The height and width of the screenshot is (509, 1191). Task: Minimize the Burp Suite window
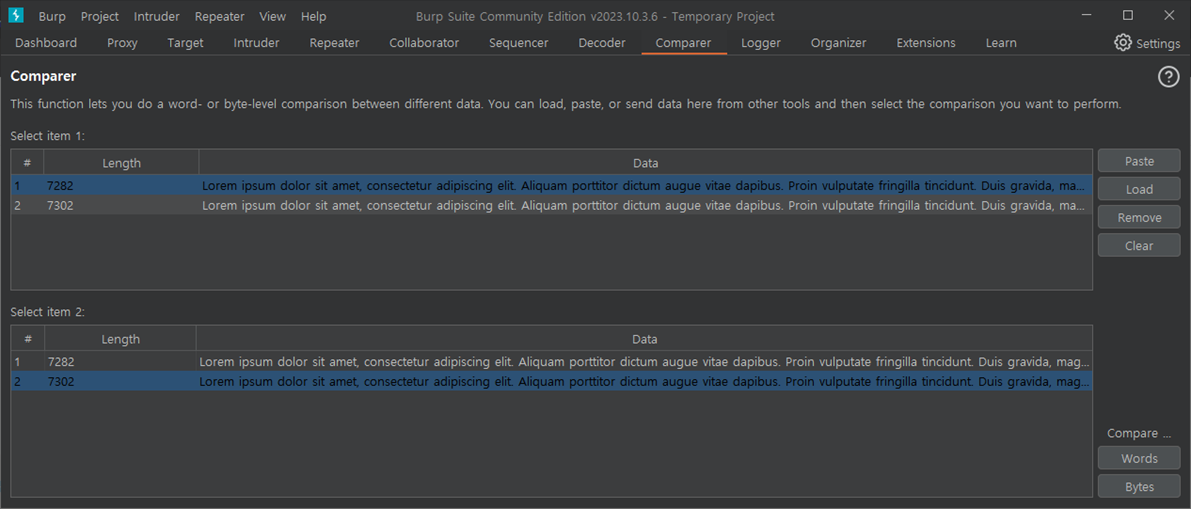tap(1086, 16)
